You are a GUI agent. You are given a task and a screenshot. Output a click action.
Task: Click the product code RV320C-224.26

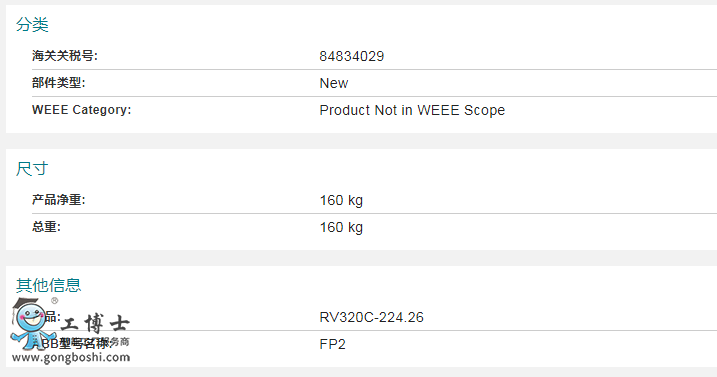(x=371, y=317)
